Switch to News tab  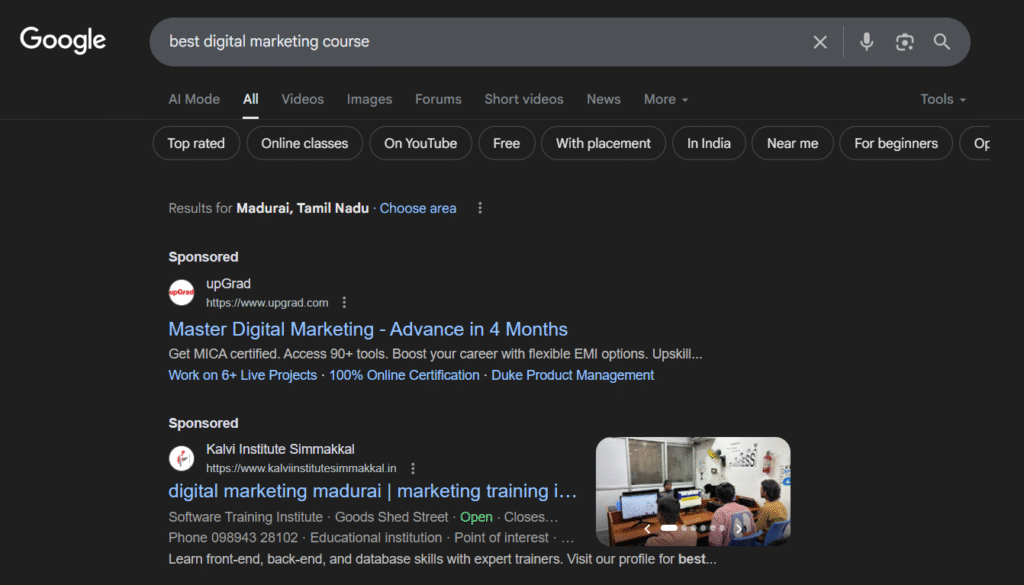tap(603, 99)
